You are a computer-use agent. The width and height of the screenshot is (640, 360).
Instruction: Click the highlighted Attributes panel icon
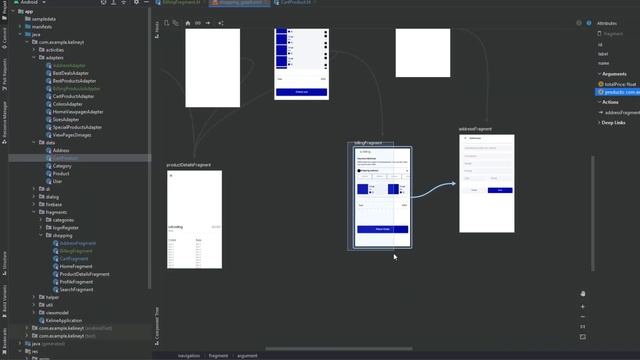pyautogui.click(x=589, y=23)
